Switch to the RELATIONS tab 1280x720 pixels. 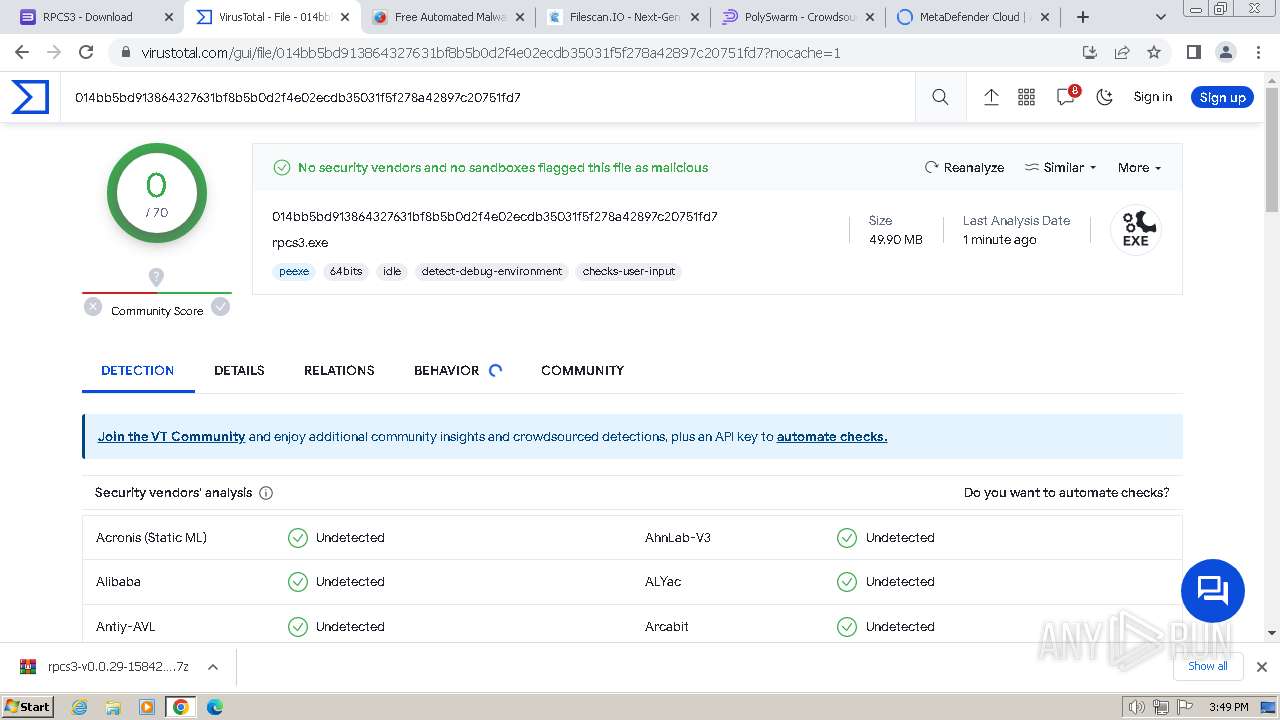click(x=339, y=370)
